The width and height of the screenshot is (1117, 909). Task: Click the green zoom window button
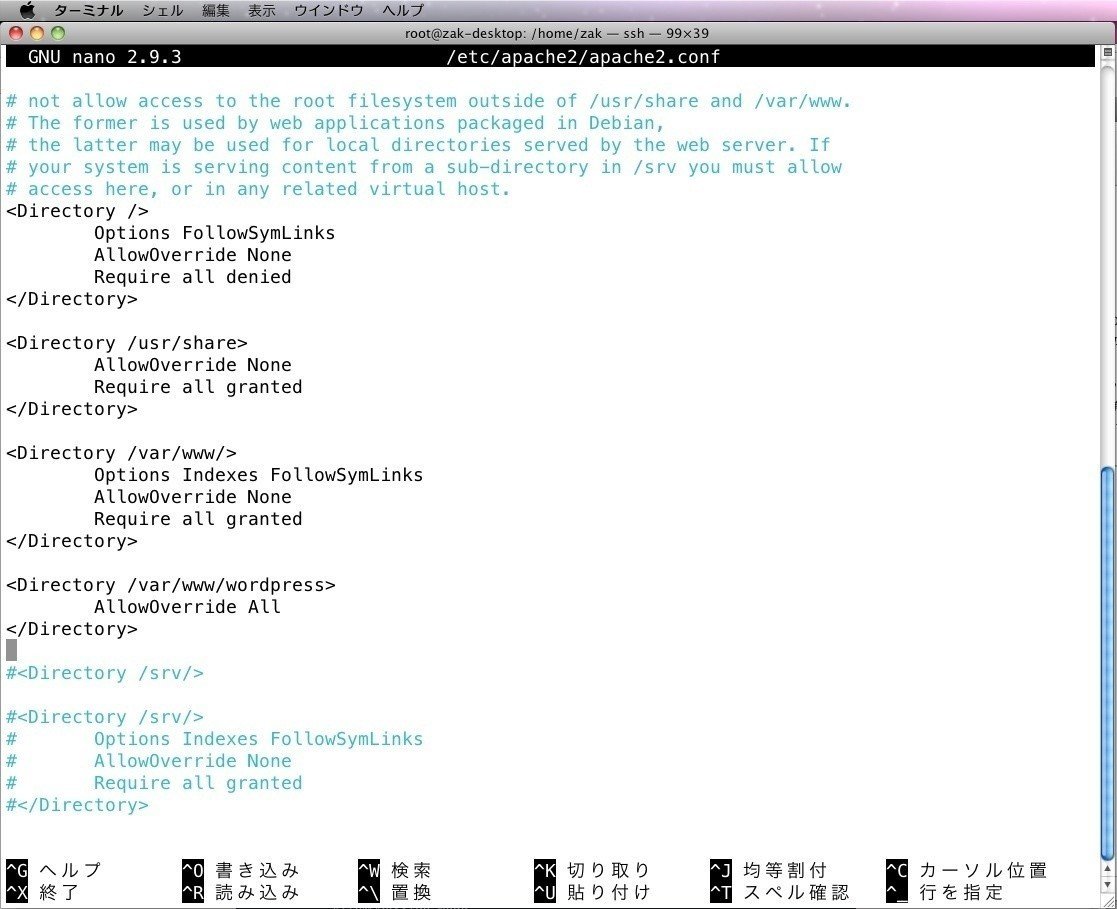tap(58, 33)
